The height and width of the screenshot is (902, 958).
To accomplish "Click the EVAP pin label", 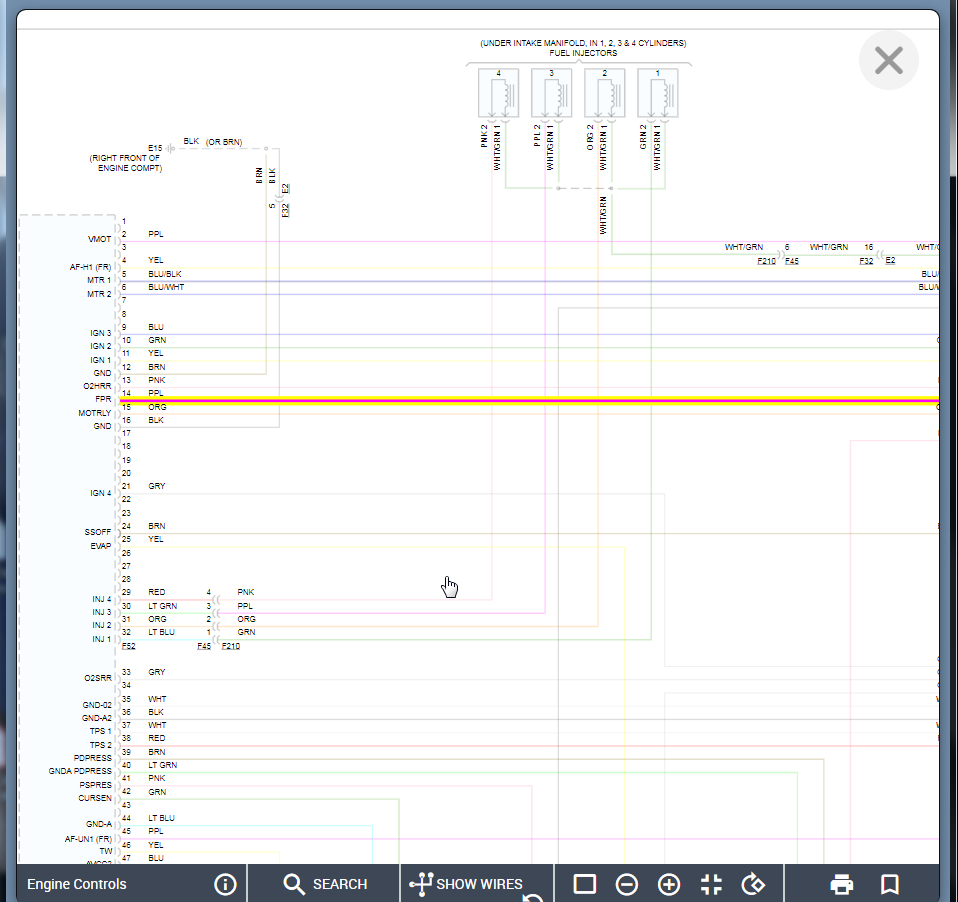I will pyautogui.click(x=101, y=546).
